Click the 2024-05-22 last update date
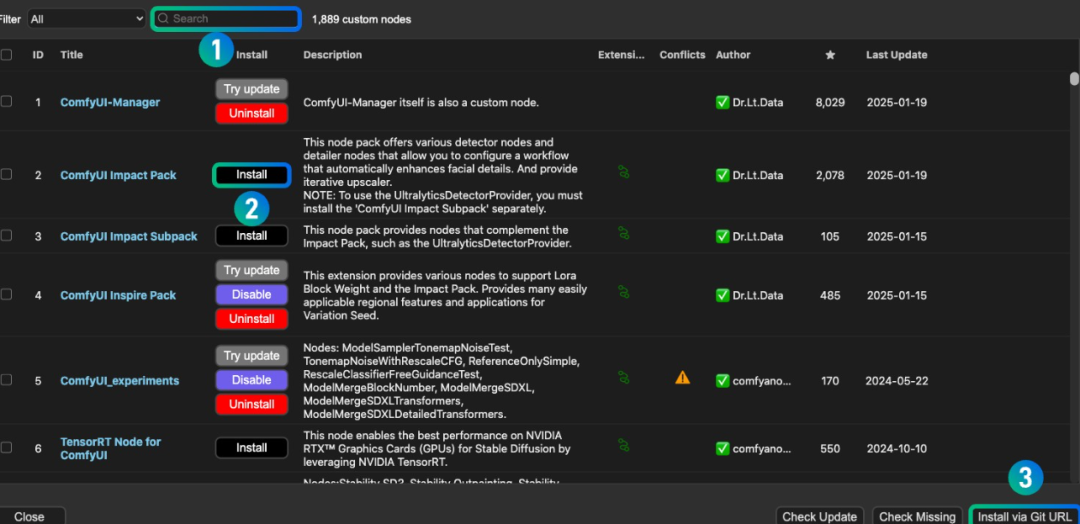 coord(896,381)
